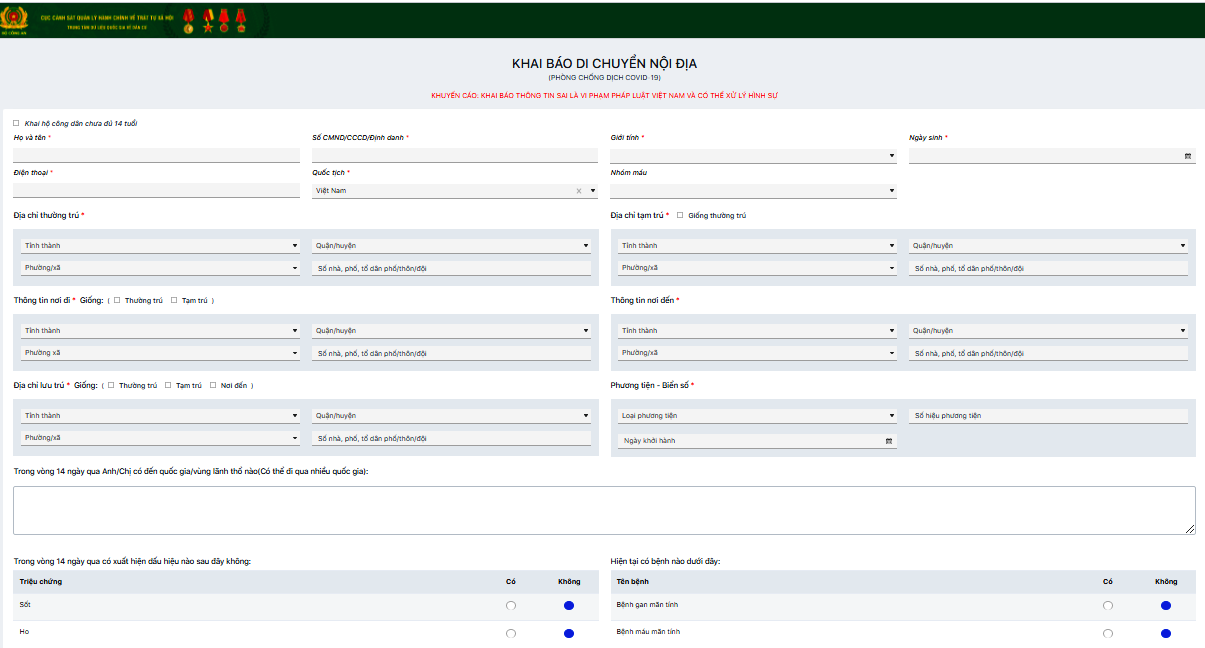Focus the Họ và tên field

coord(156,156)
